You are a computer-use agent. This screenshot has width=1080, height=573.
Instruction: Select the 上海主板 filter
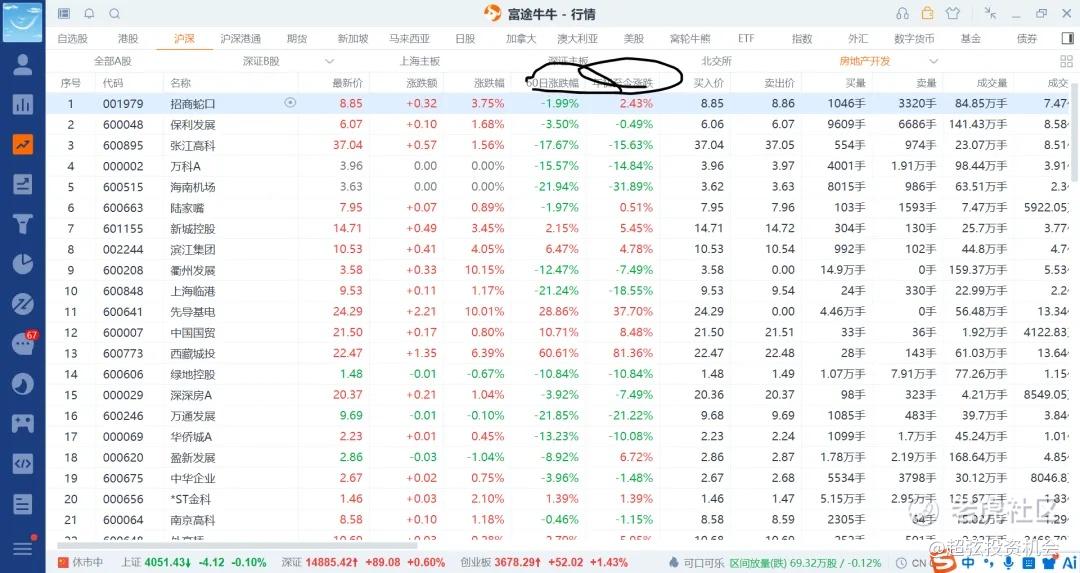pyautogui.click(x=420, y=61)
